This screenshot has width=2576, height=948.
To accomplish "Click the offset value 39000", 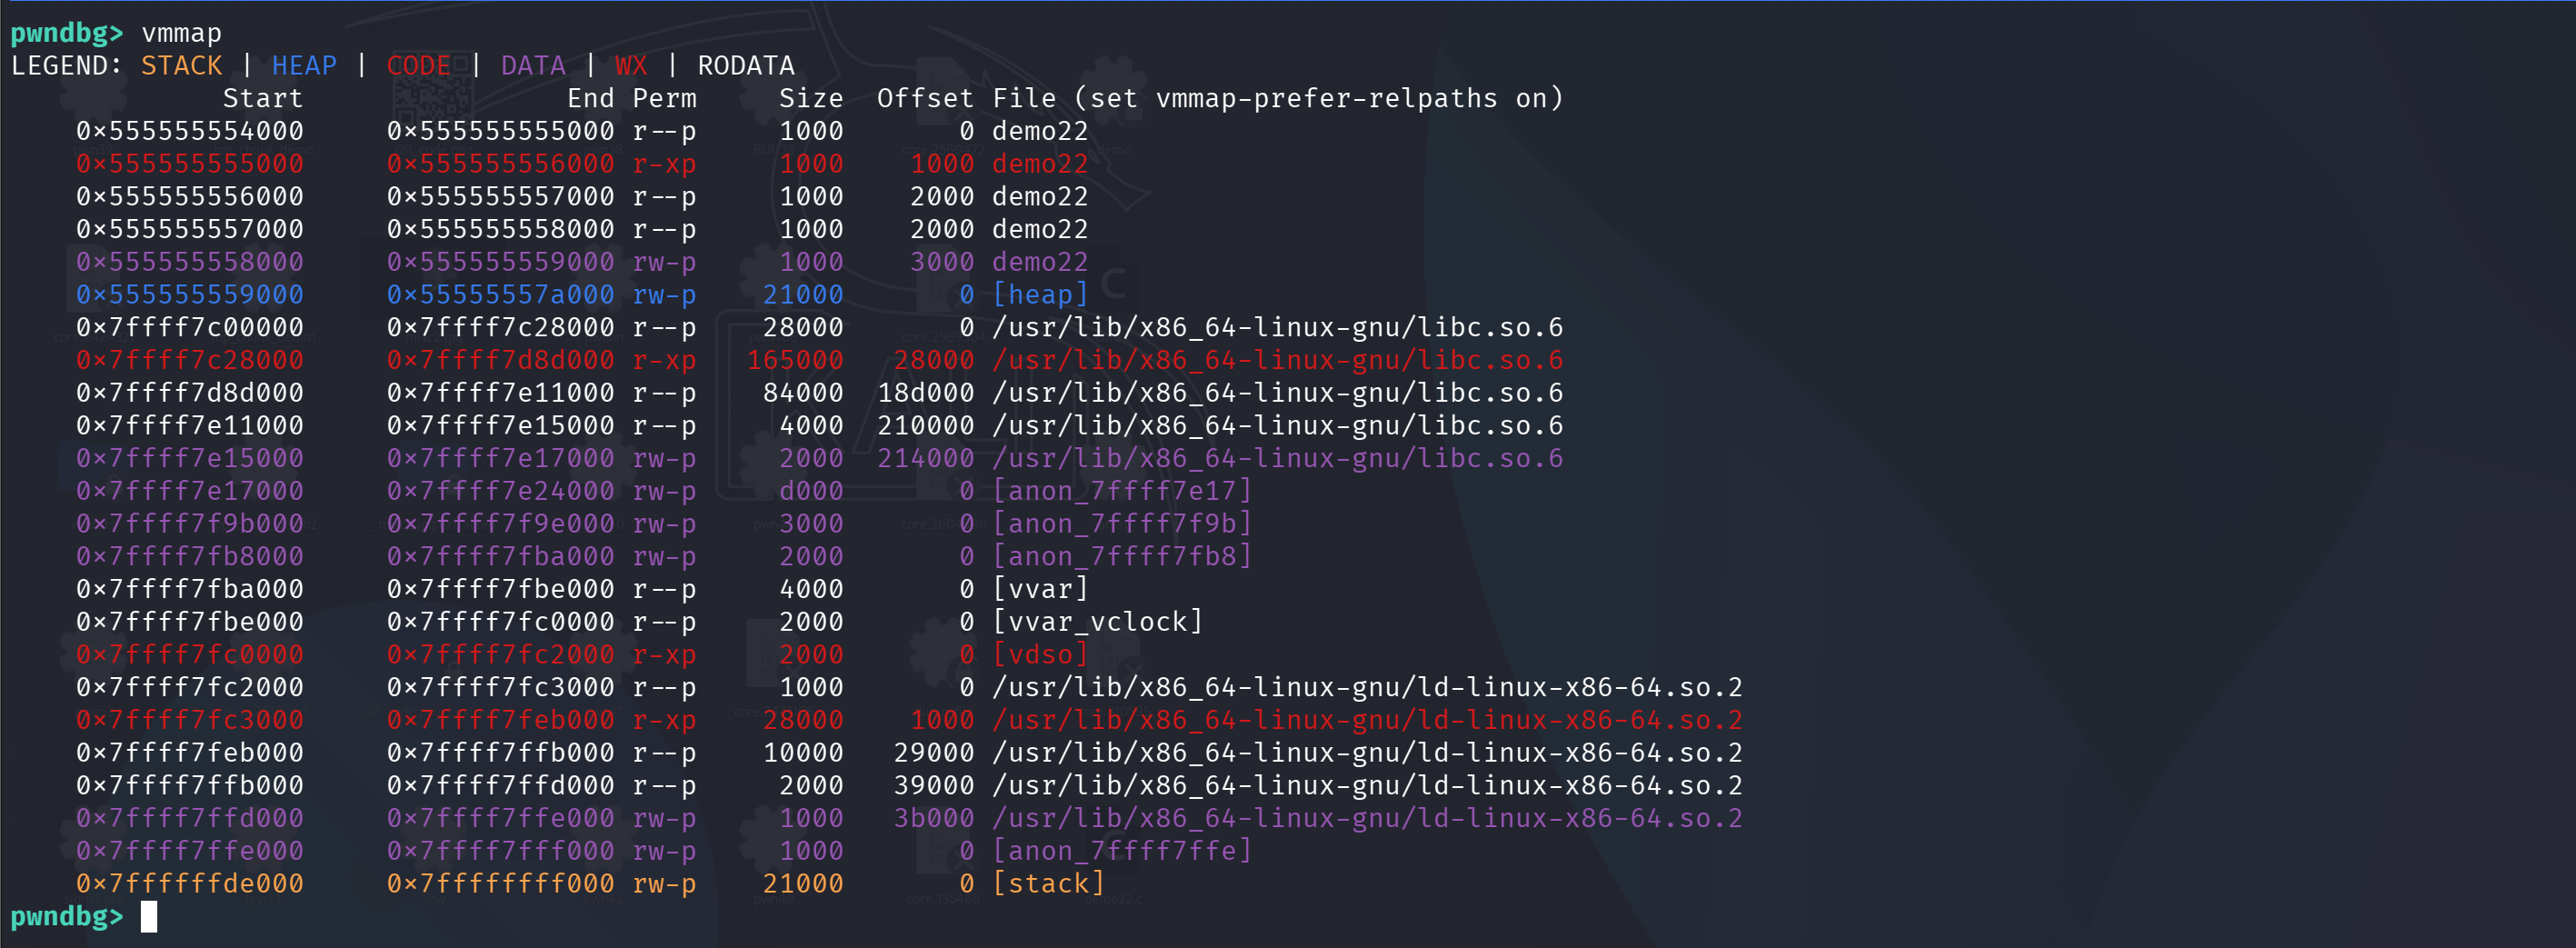I will pos(933,786).
